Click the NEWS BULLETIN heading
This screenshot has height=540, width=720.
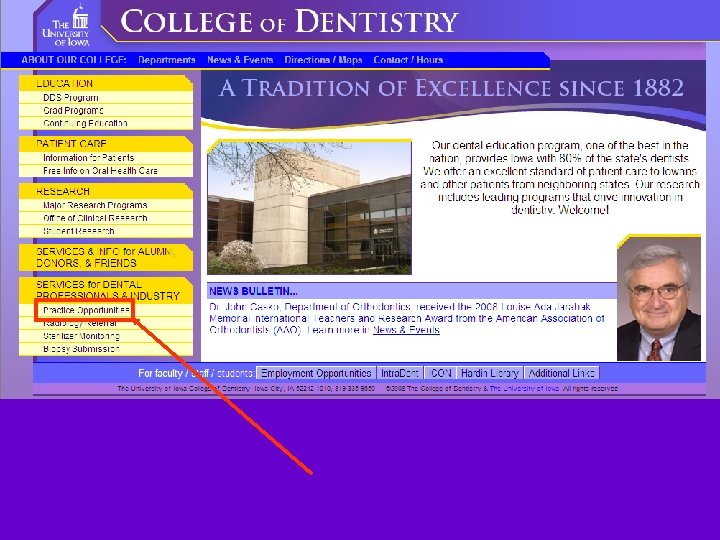(253, 291)
